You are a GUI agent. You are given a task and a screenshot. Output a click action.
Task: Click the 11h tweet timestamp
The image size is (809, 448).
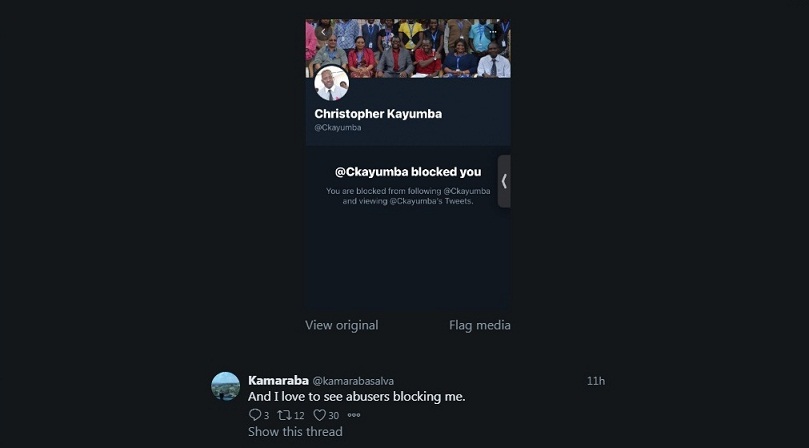(595, 381)
